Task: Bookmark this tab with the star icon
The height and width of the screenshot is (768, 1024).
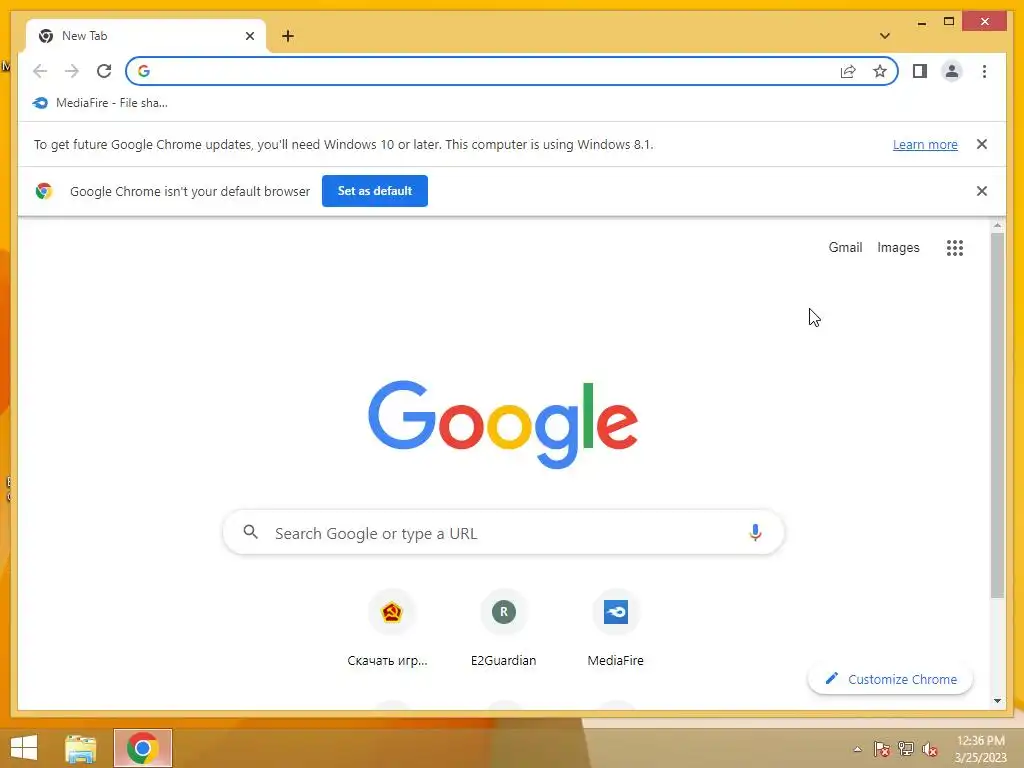Action: pos(880,71)
